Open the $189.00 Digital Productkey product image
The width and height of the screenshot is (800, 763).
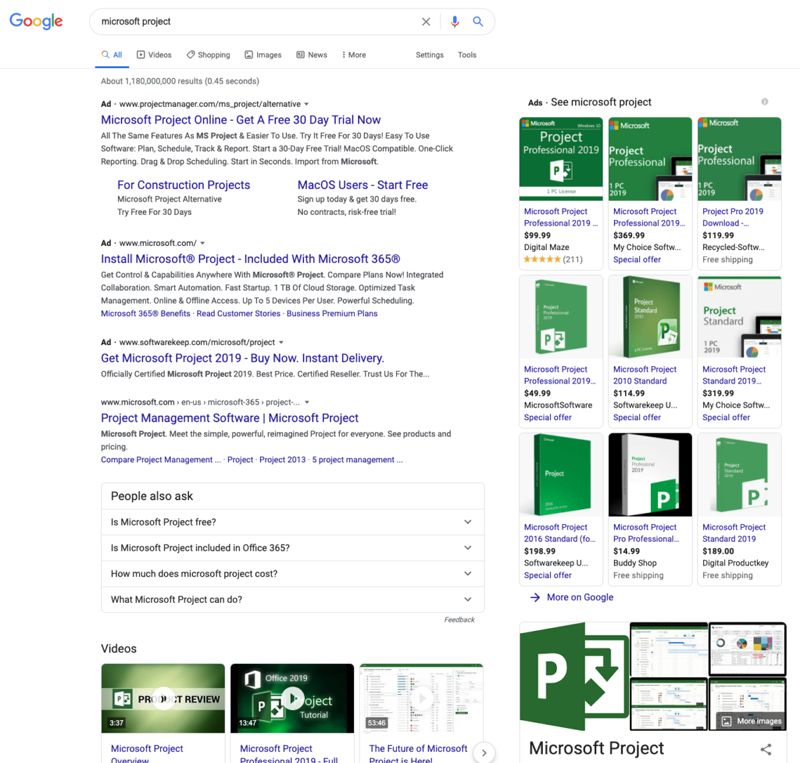739,475
